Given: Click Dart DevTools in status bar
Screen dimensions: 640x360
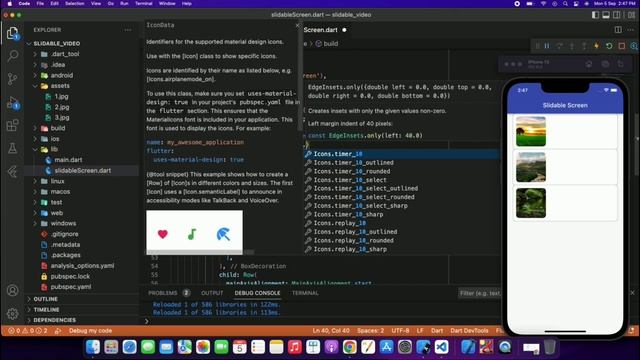Looking at the screenshot, I should (x=469, y=331).
